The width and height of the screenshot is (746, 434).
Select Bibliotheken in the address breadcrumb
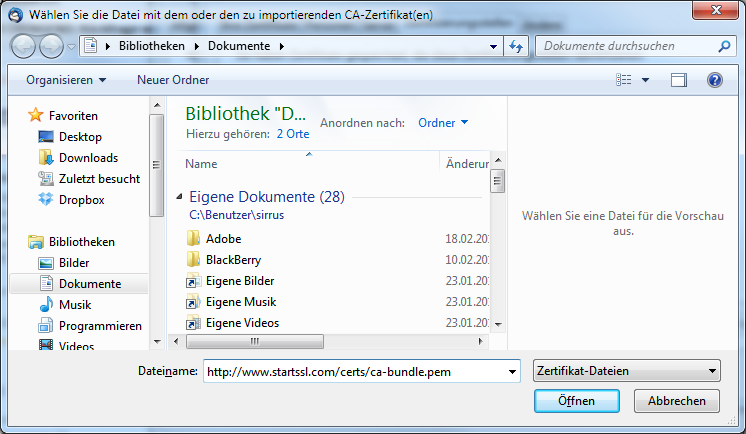152,46
